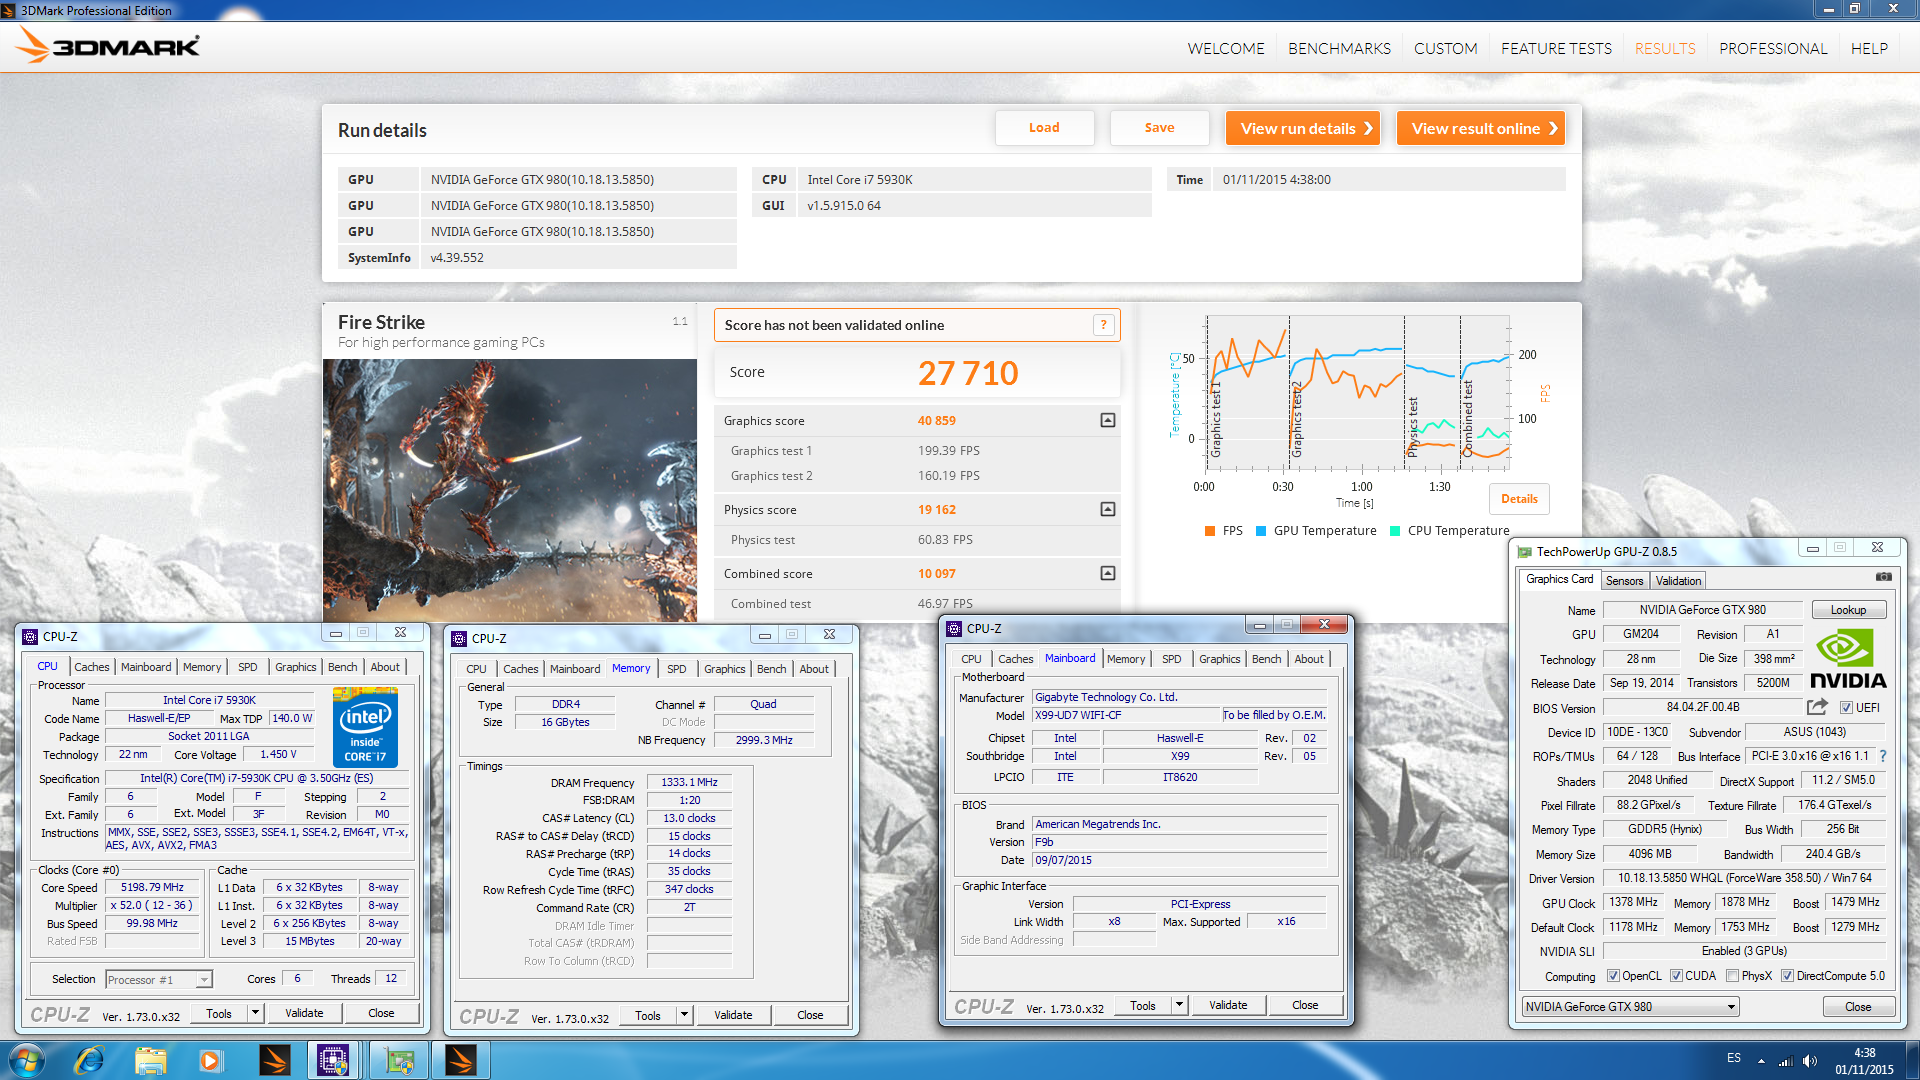Open Tools dropdown arrow in the Mainboard CPU-Z window
The height and width of the screenshot is (1080, 1920).
pos(1179,1005)
